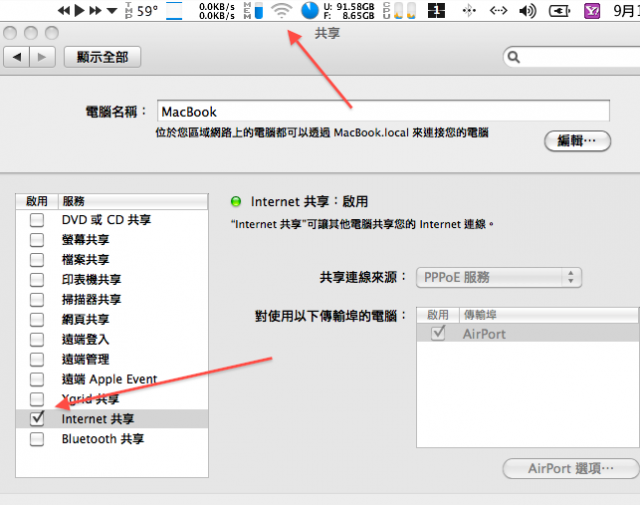Click the 傳輸埠 column header

[x=549, y=315]
